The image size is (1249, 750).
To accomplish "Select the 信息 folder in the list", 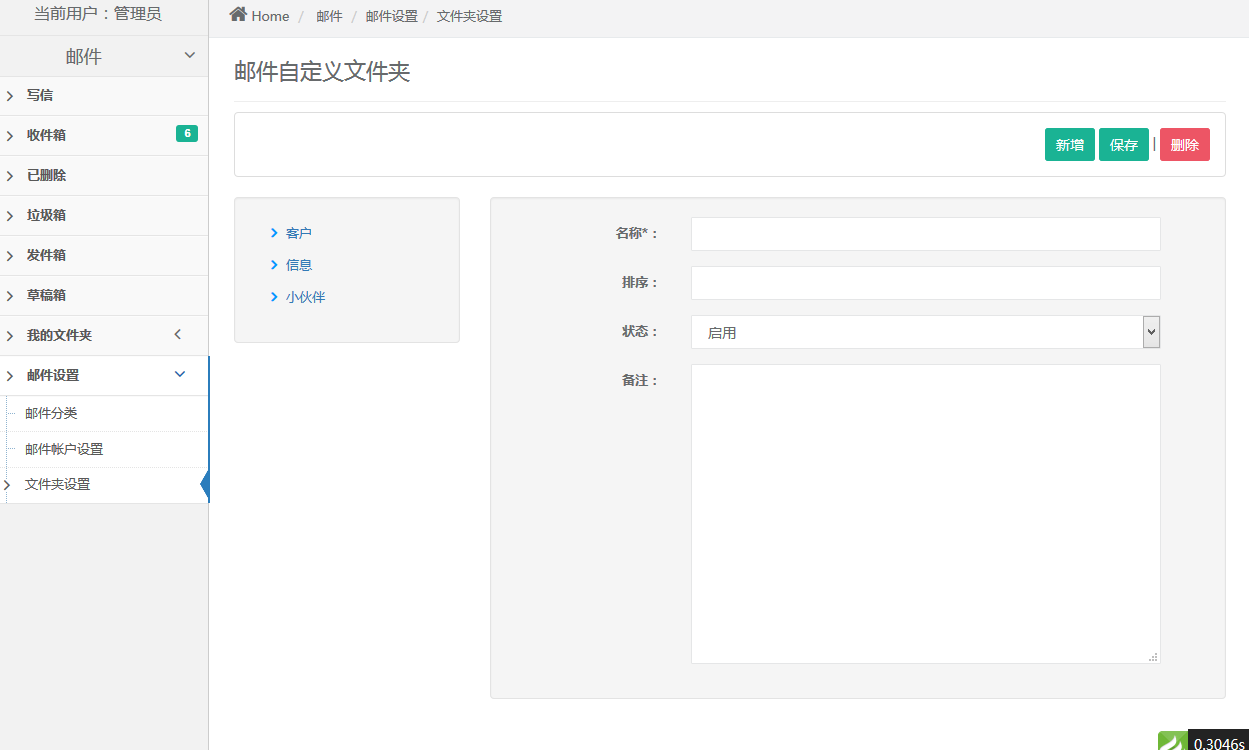I will [299, 265].
